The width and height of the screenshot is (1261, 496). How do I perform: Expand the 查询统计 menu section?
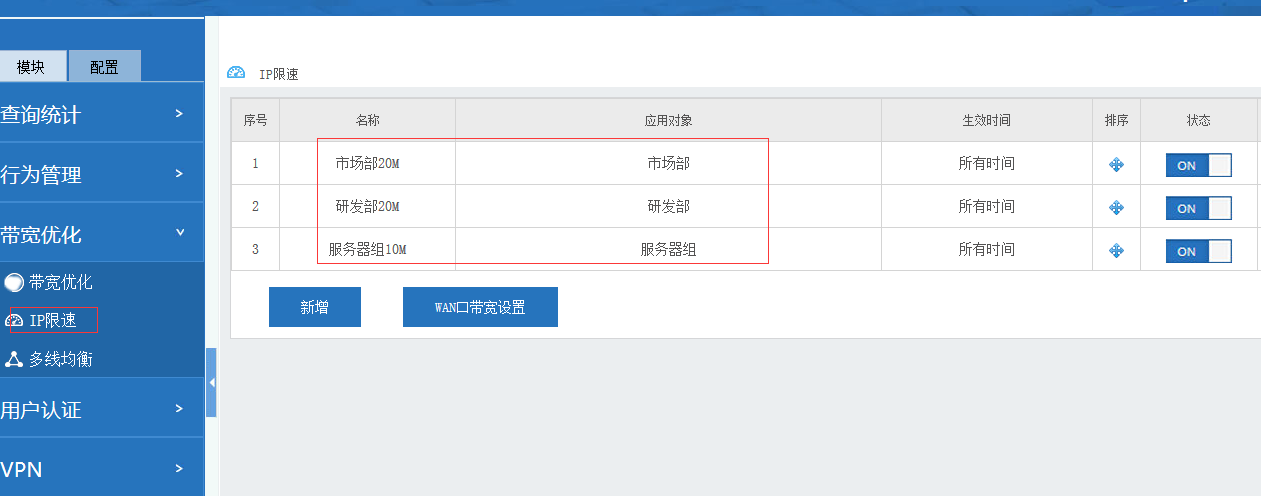100,114
